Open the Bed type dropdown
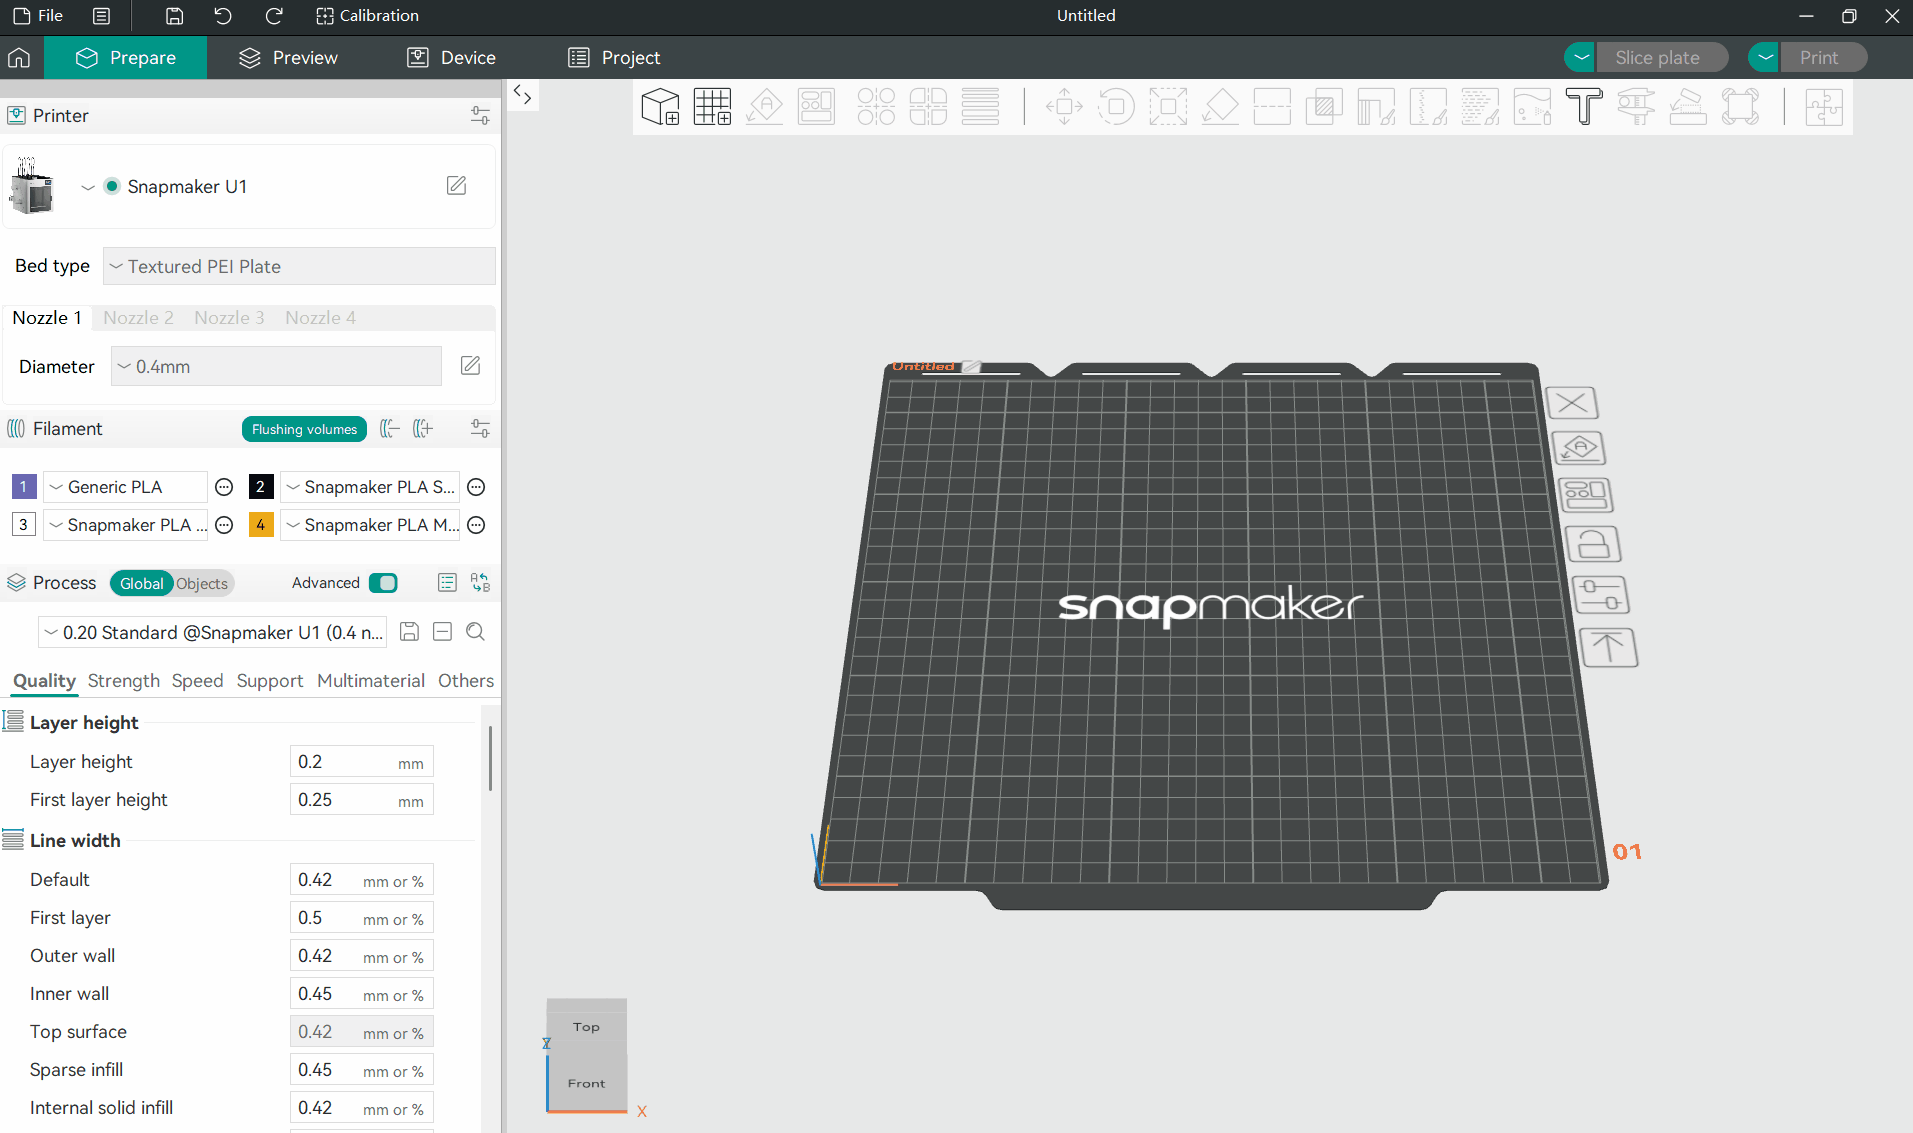 click(x=299, y=267)
